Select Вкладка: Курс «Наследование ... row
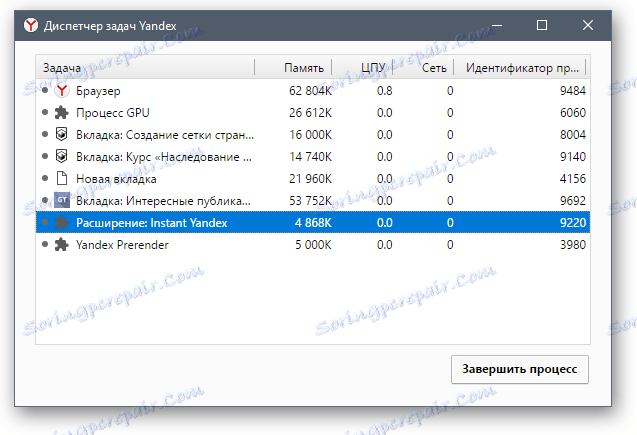Screen dimensions: 637x435 click(x=313, y=156)
